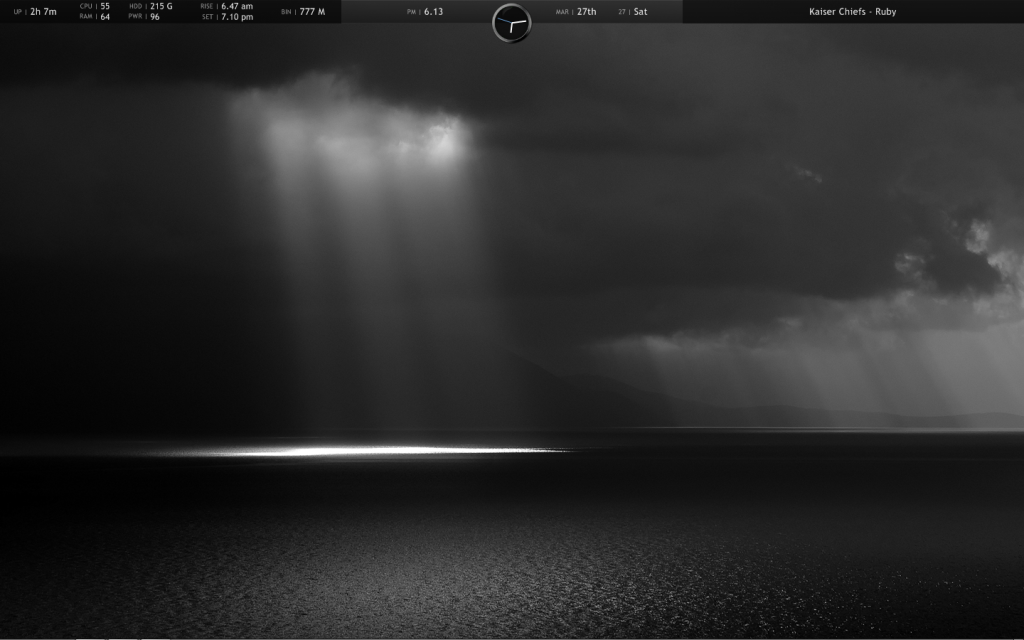
Task: Click the CPU label in system monitor
Action: coord(86,6)
